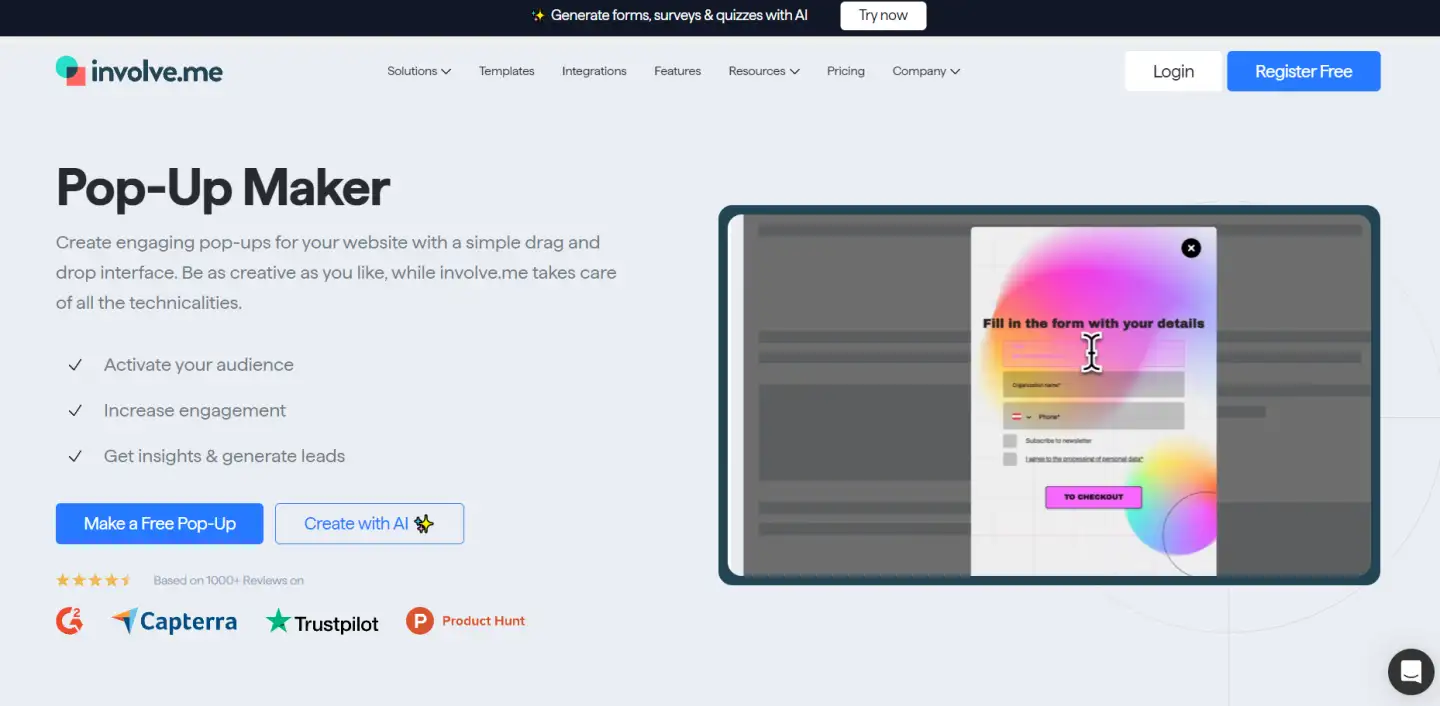This screenshot has width=1440, height=706.
Task: Click the first input field in preview form
Action: [1093, 353]
